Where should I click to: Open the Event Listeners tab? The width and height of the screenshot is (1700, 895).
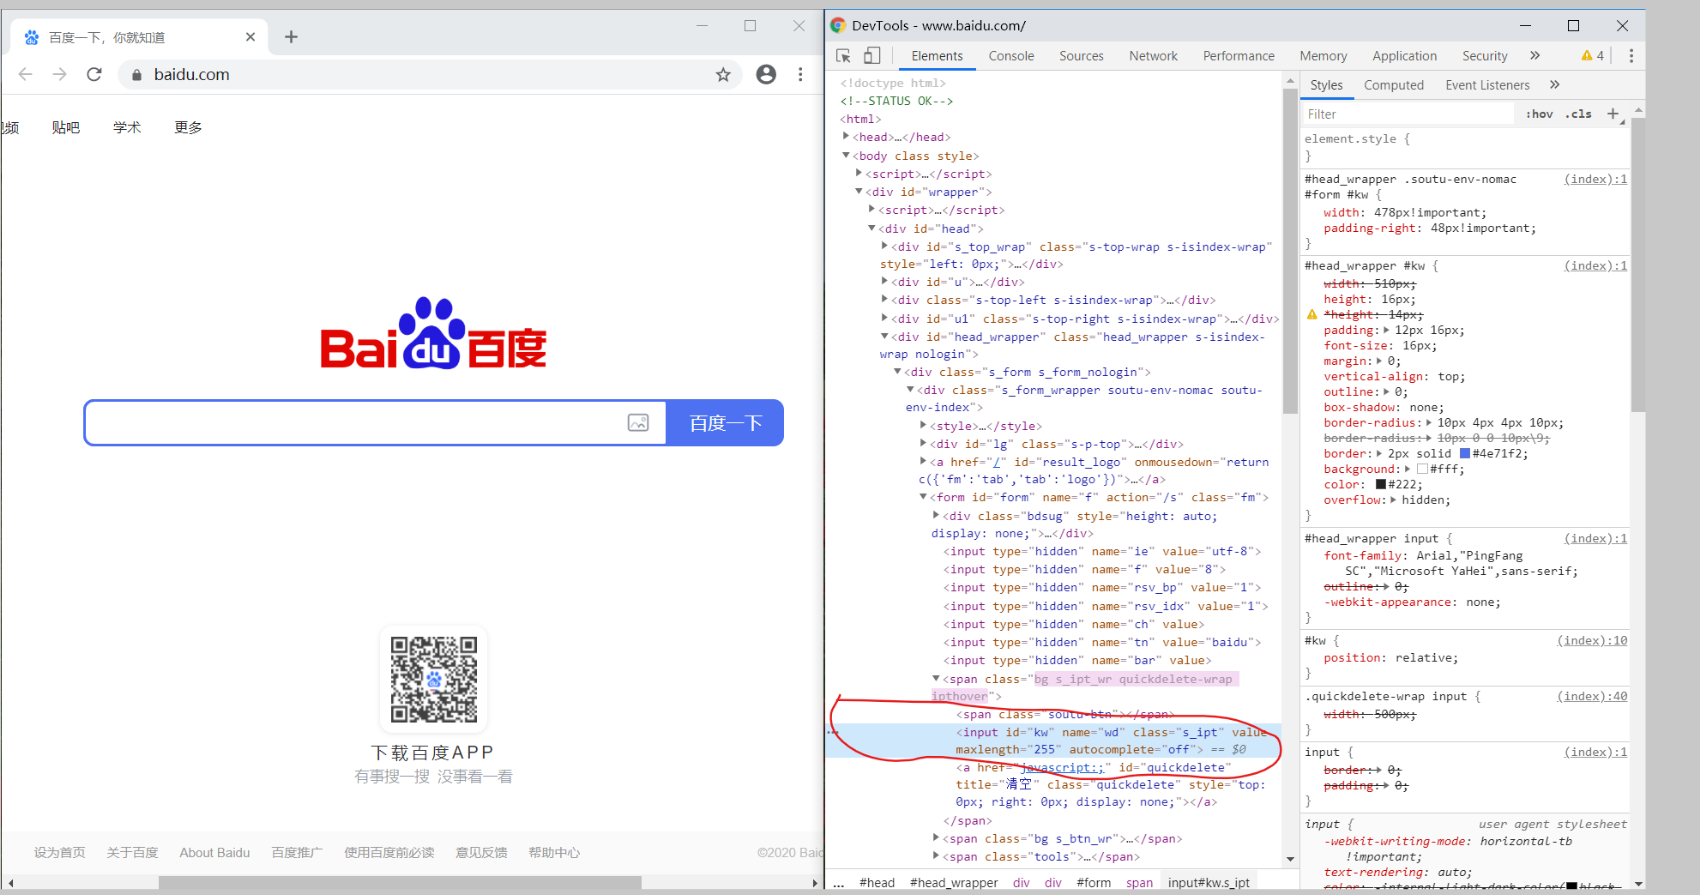[1487, 85]
